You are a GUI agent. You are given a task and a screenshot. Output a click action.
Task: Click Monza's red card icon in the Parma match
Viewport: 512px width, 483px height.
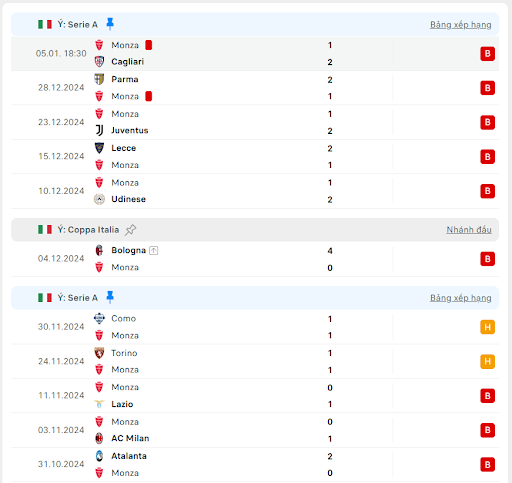(149, 96)
